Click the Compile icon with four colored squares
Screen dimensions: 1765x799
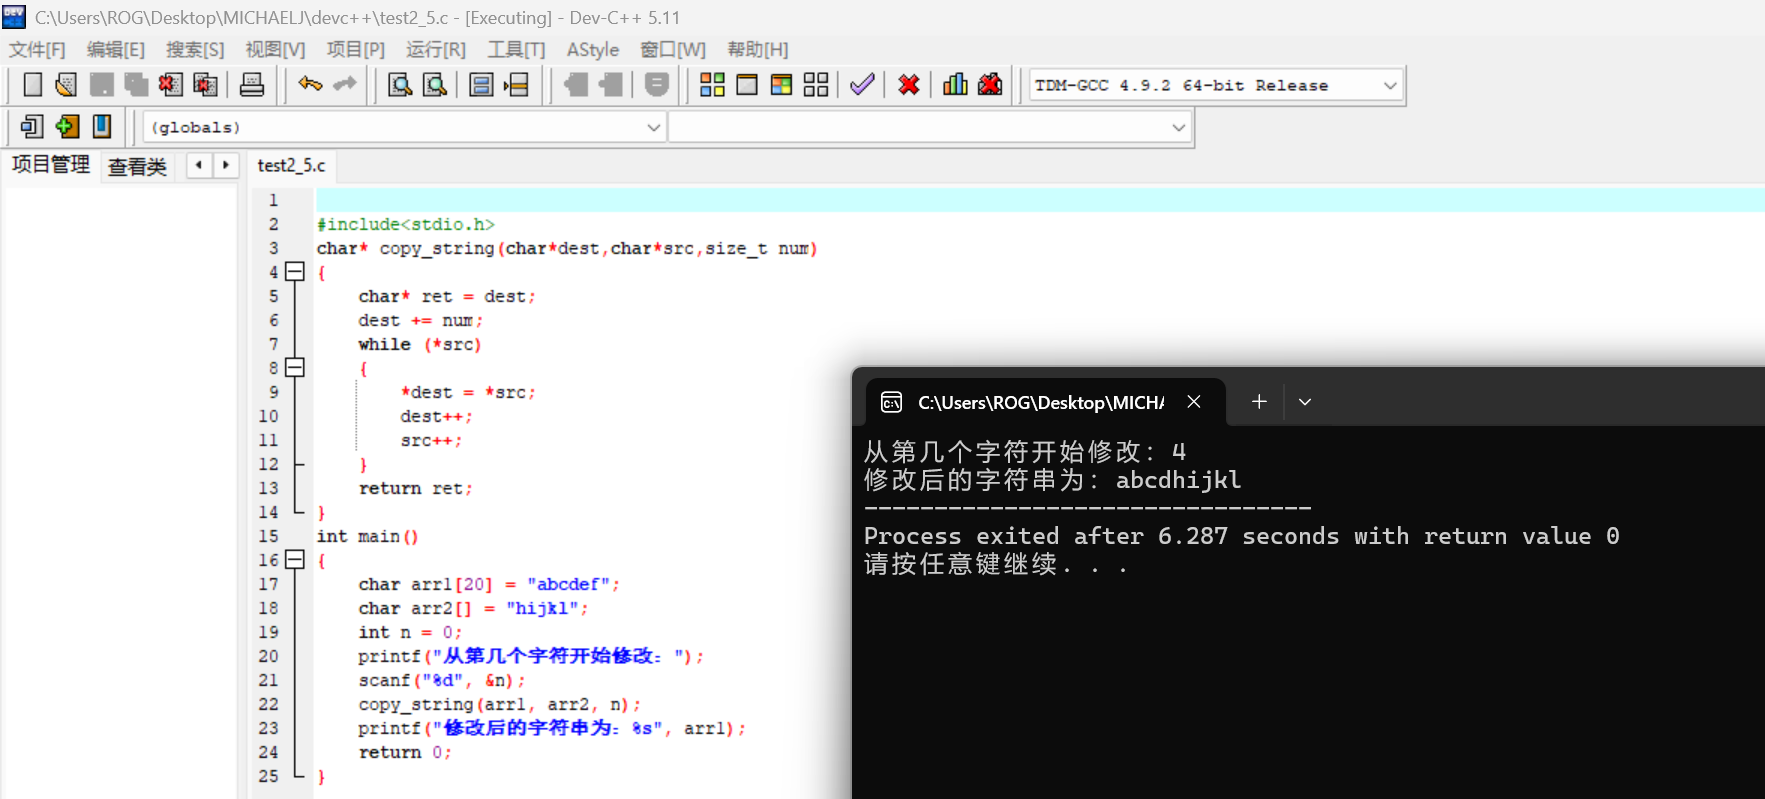712,85
